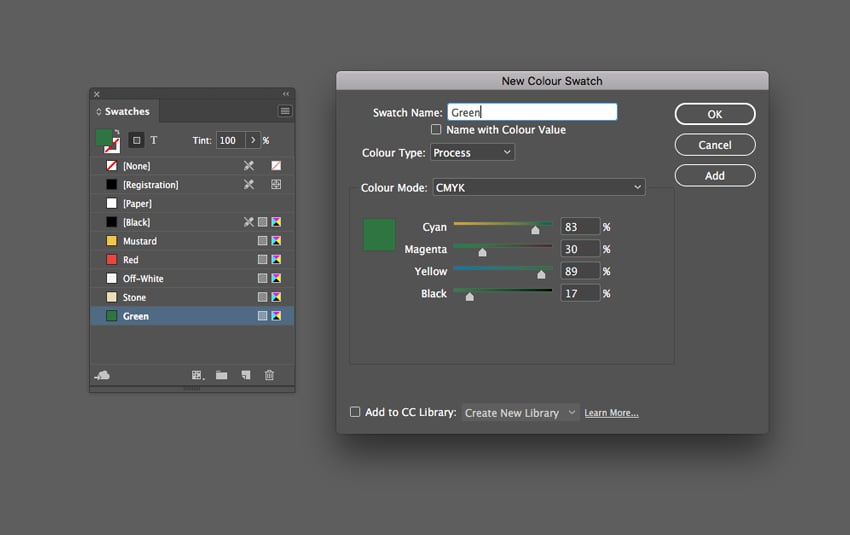This screenshot has height=535, width=850.
Task: Click the delete swatch trash icon
Action: click(x=269, y=375)
